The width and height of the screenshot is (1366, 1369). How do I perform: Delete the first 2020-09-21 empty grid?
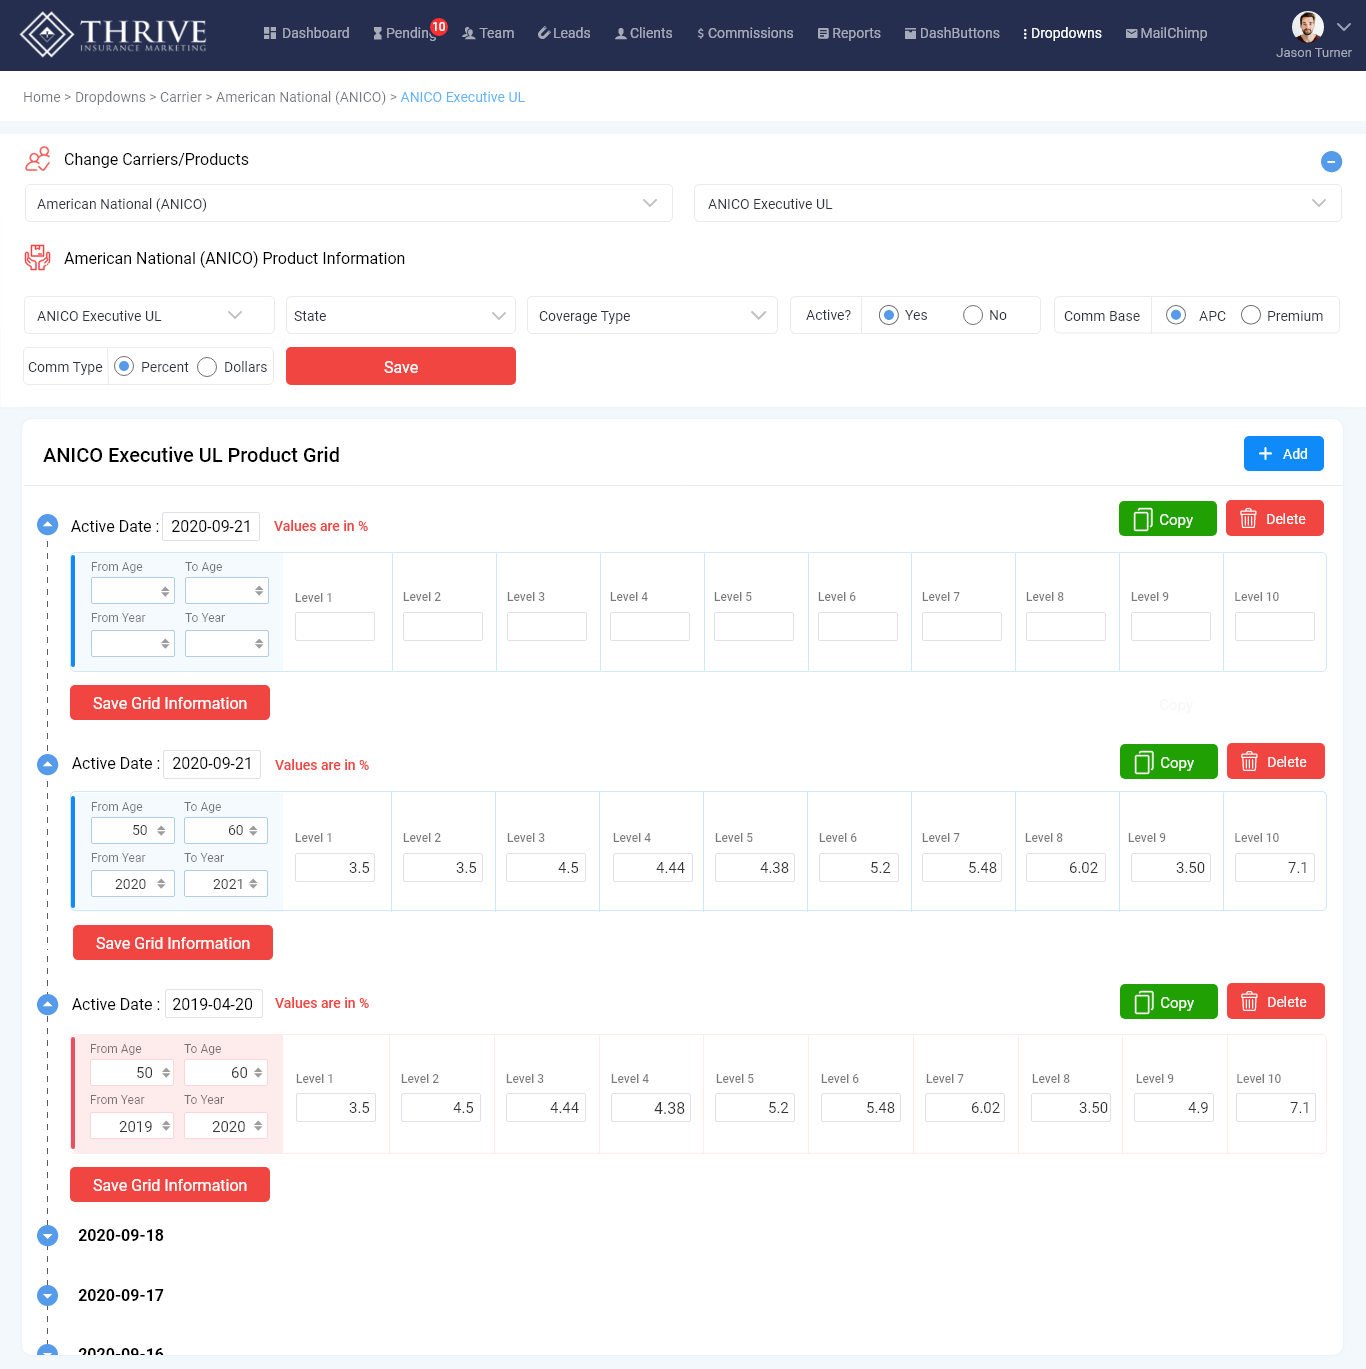pyautogui.click(x=1274, y=518)
